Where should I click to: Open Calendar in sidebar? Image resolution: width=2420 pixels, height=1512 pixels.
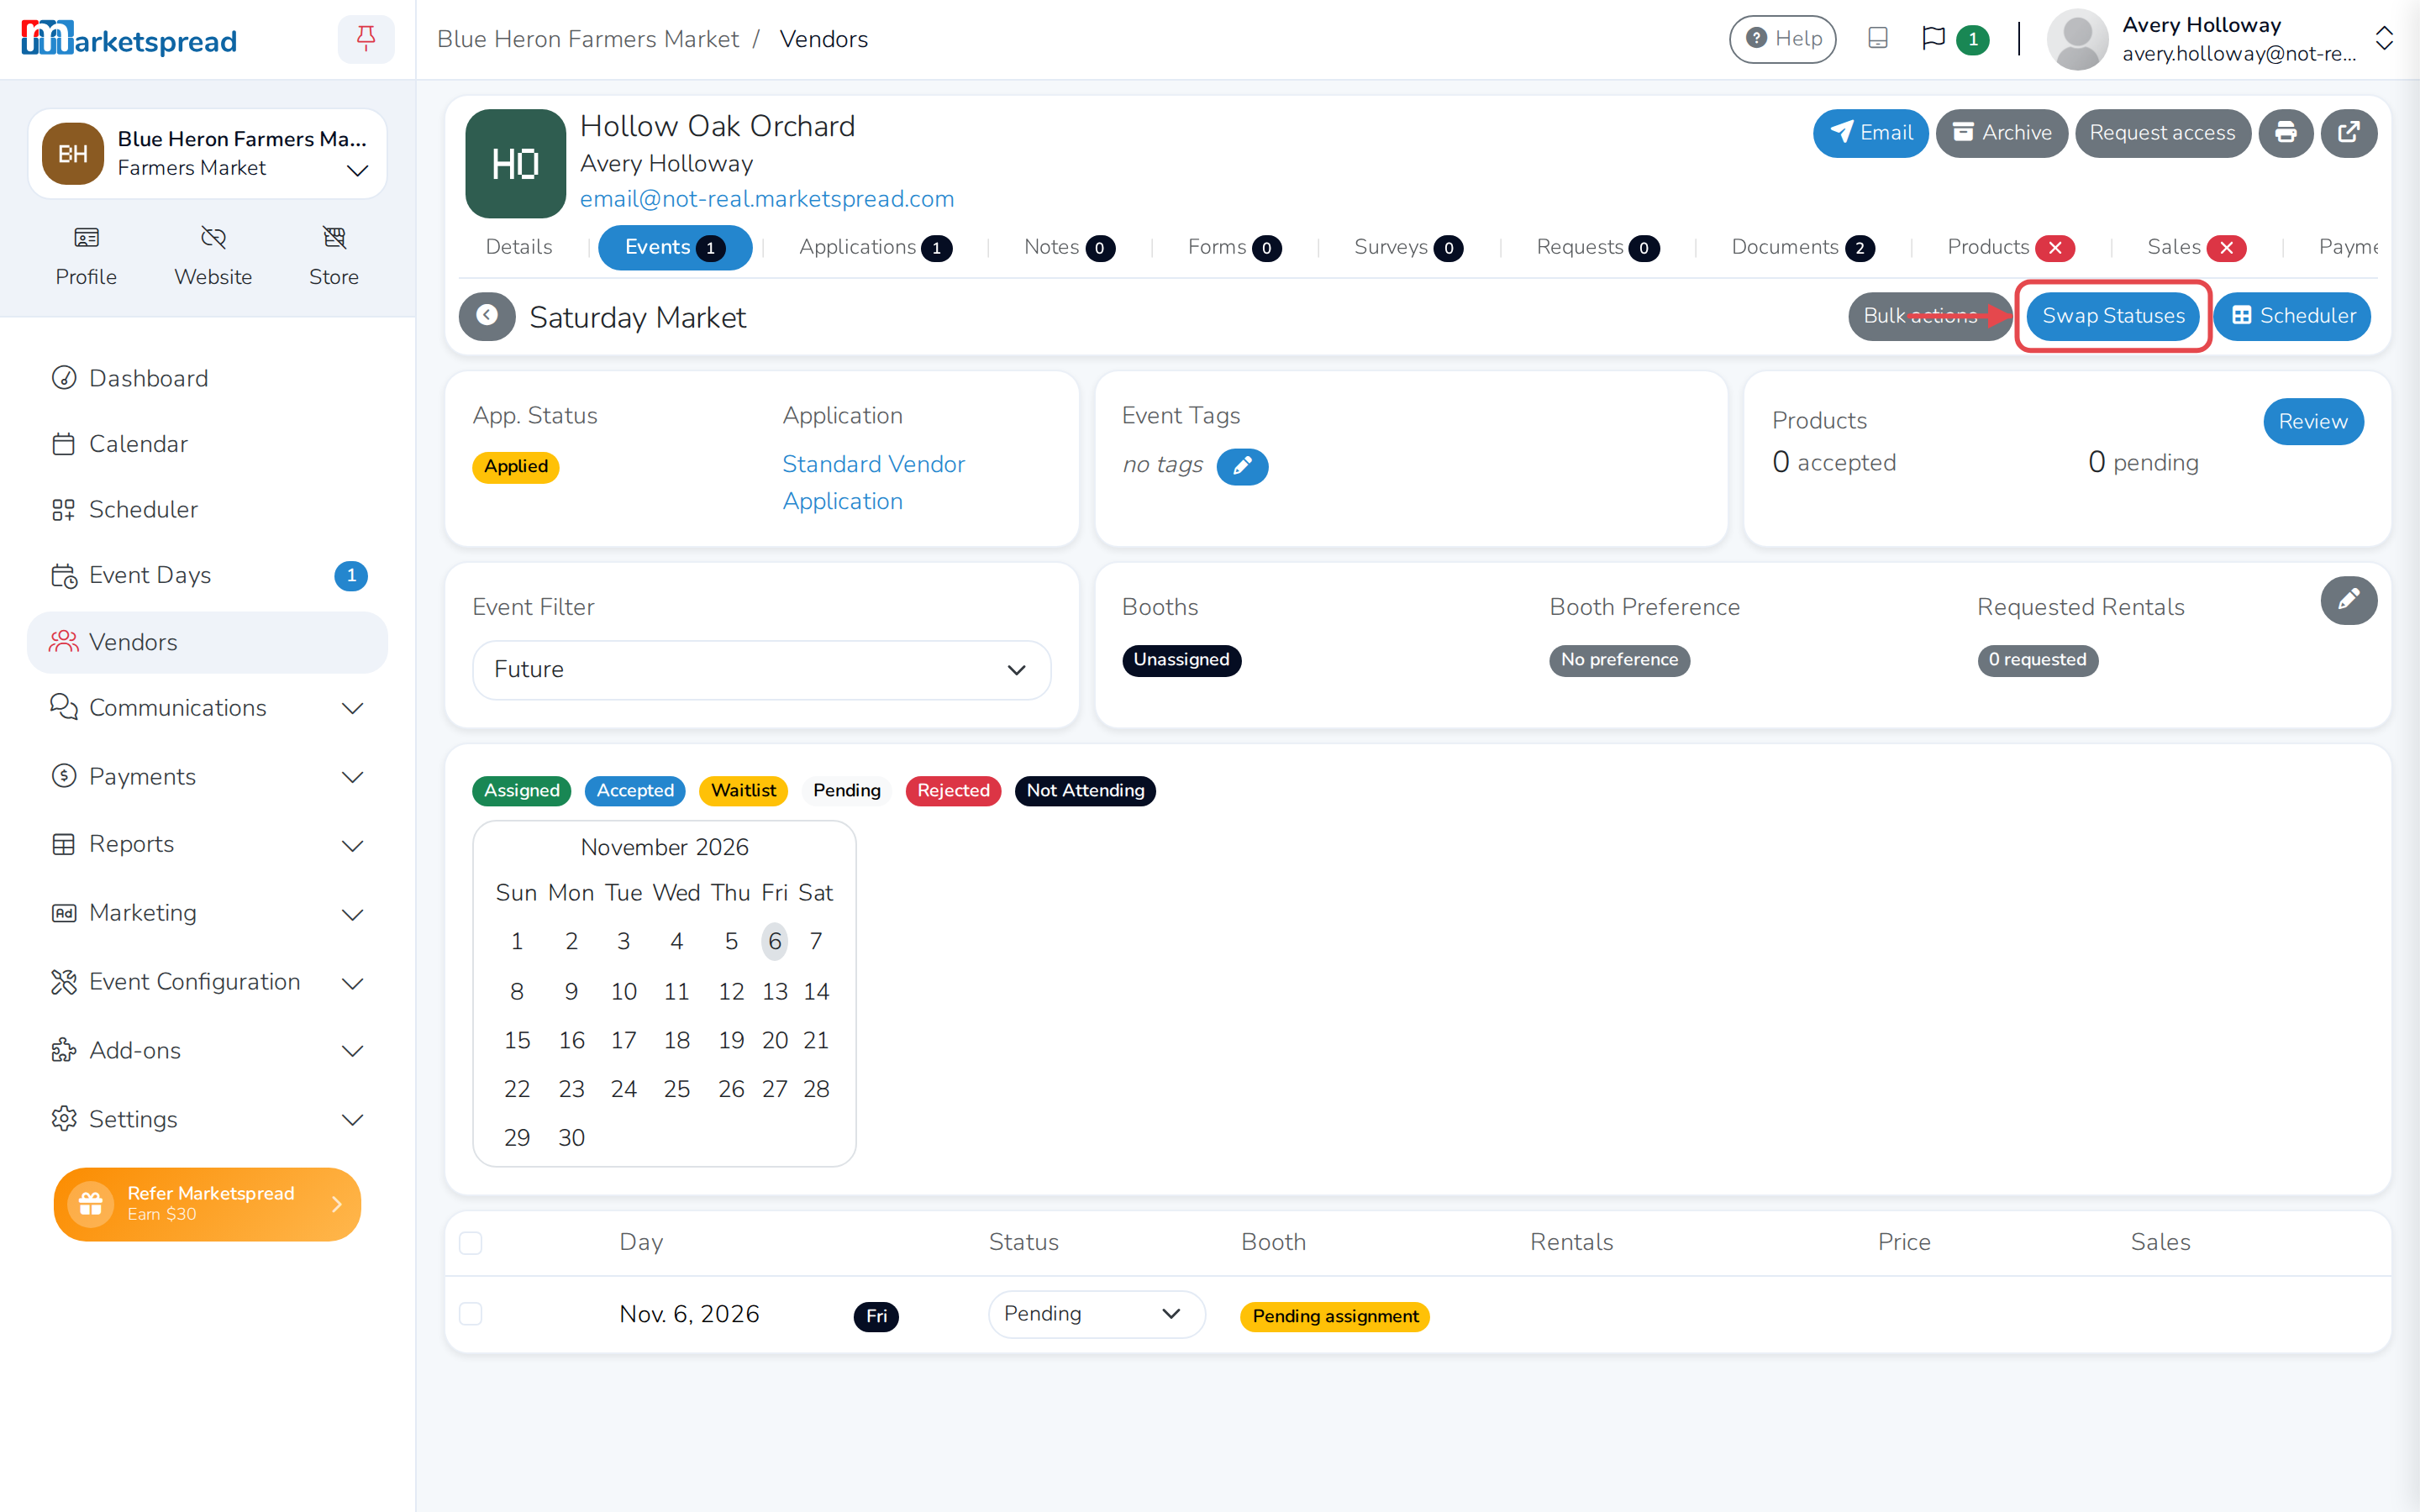tap(208, 444)
